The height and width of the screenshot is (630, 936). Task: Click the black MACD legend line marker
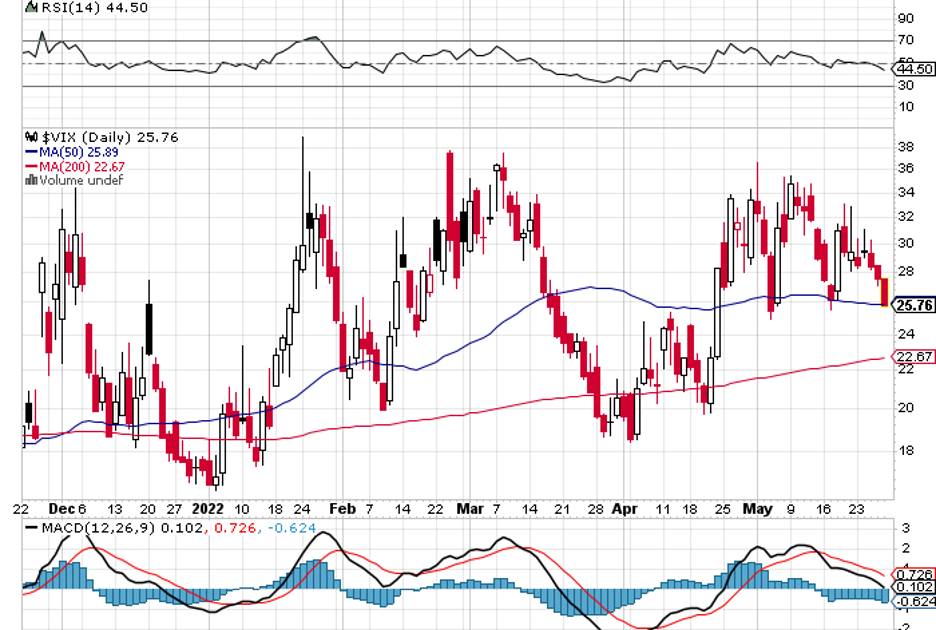point(31,527)
